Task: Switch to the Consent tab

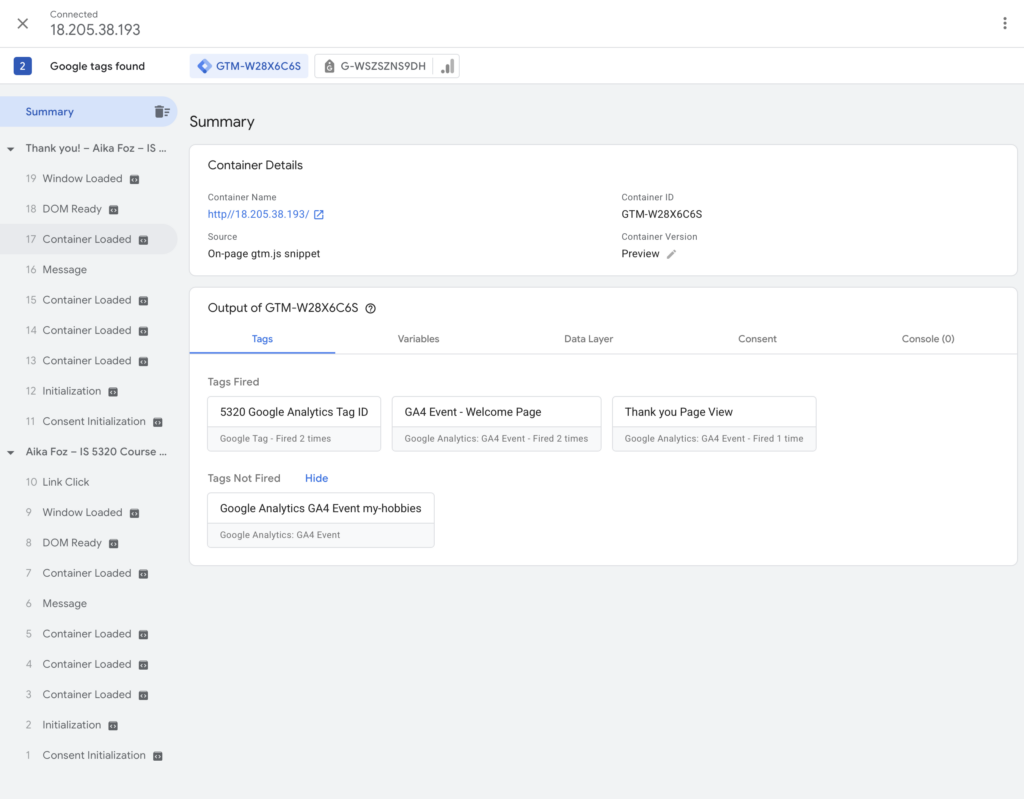Action: (x=757, y=339)
